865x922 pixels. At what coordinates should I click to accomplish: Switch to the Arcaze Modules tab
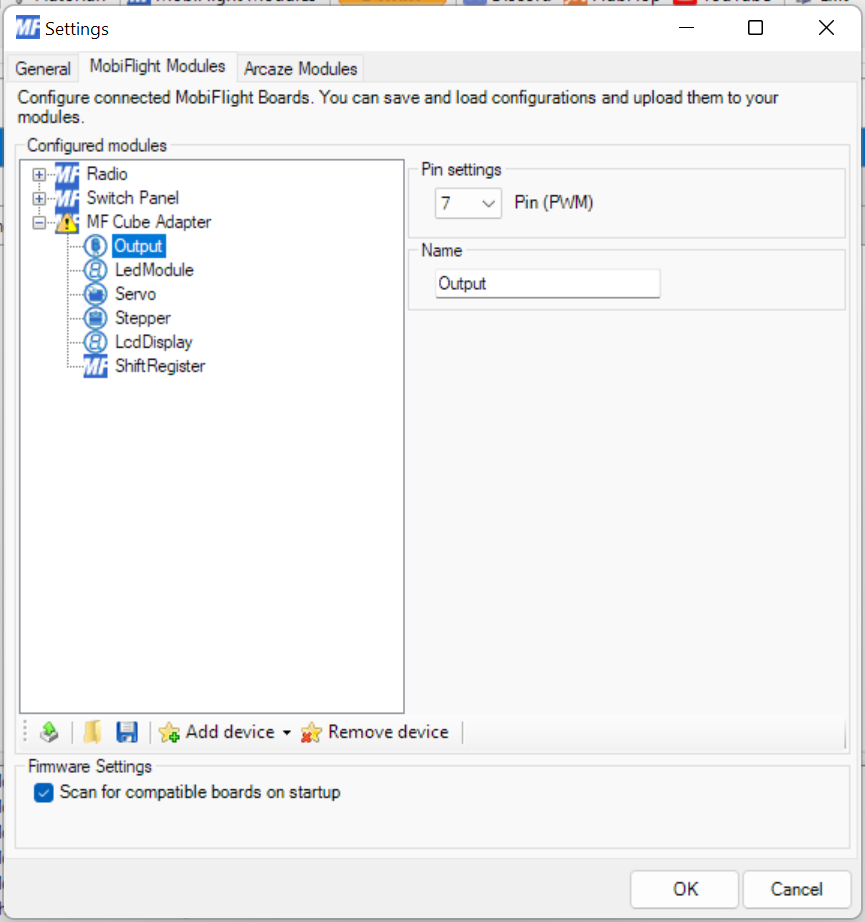point(300,69)
